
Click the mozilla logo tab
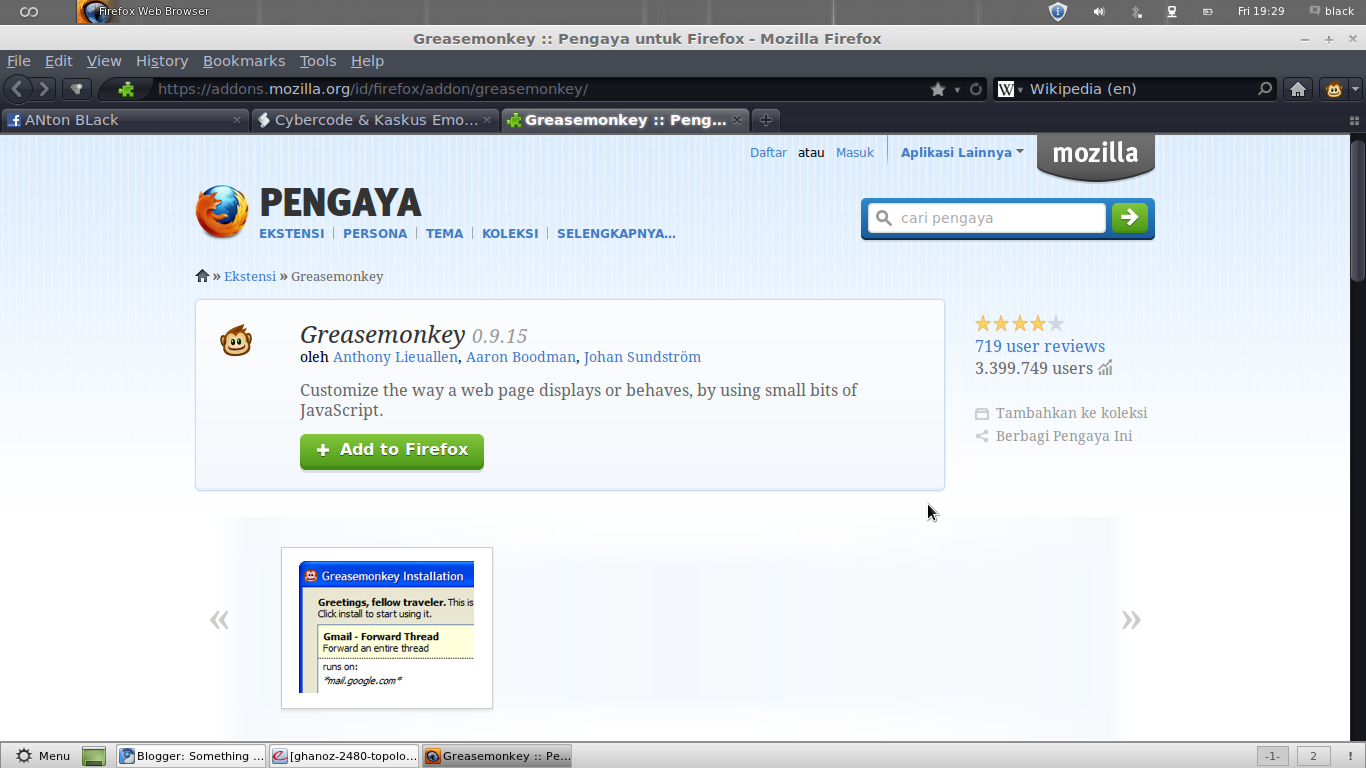1096,156
